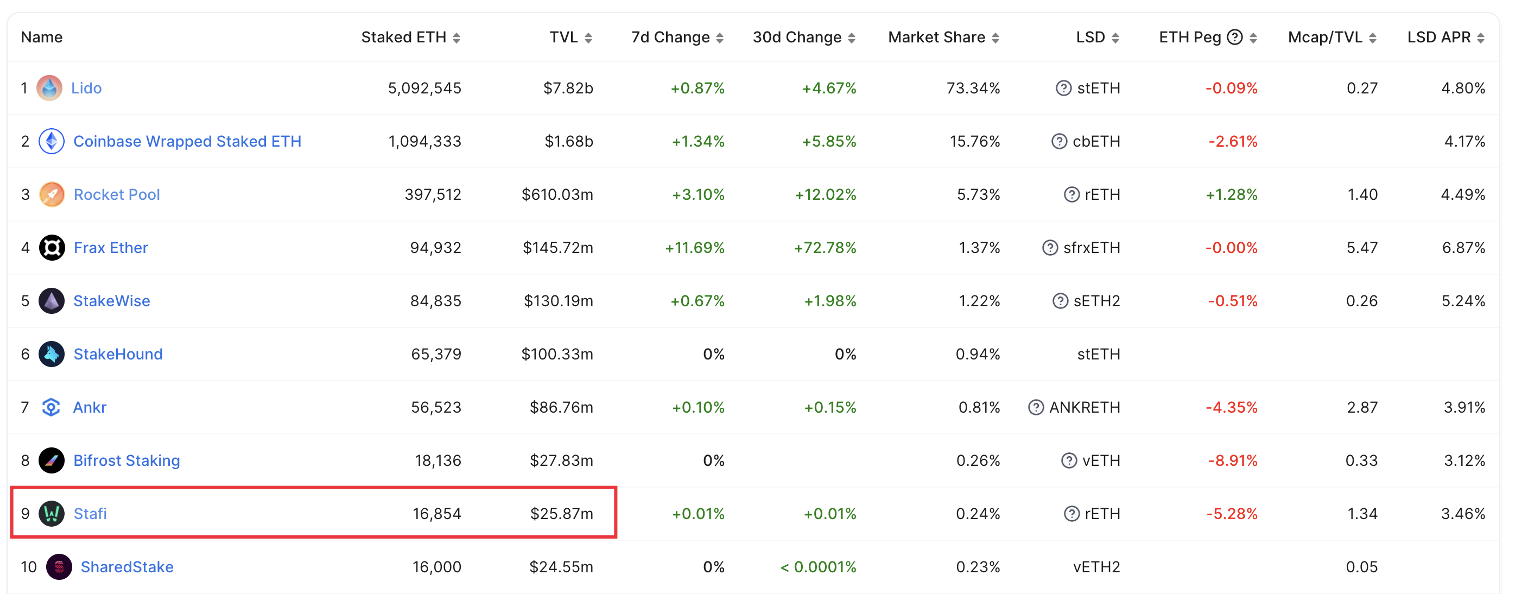Click the Lido protocol logo icon
1514x610 pixels.
49,88
